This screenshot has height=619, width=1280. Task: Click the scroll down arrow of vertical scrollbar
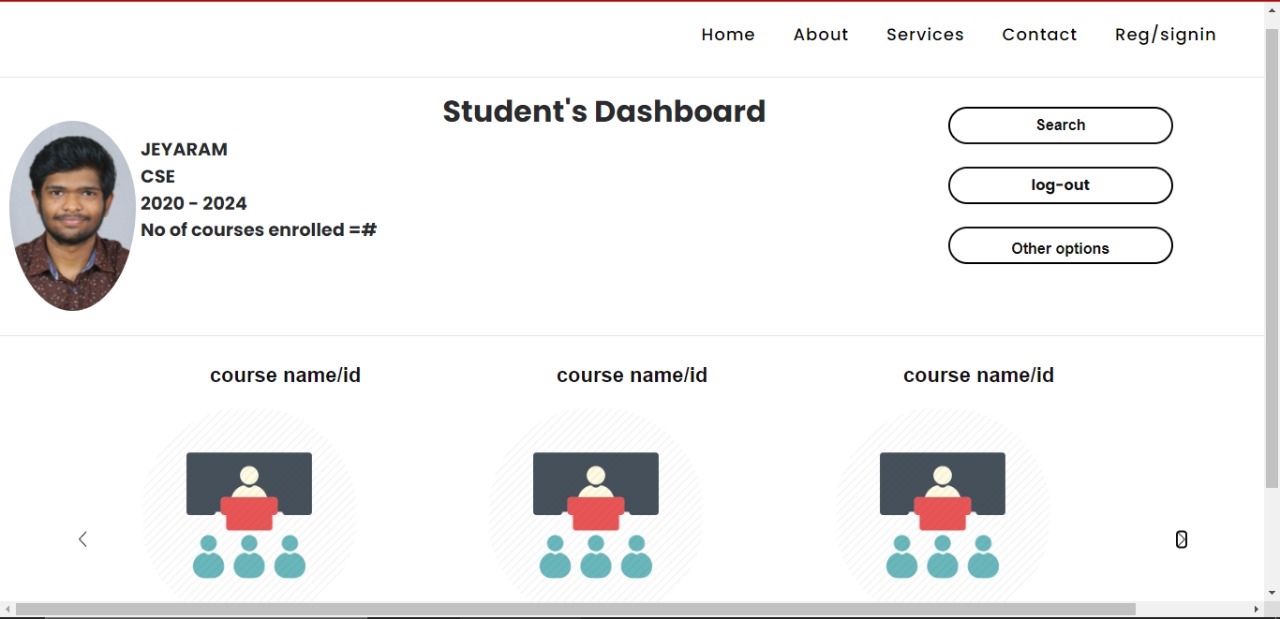pos(1272,592)
